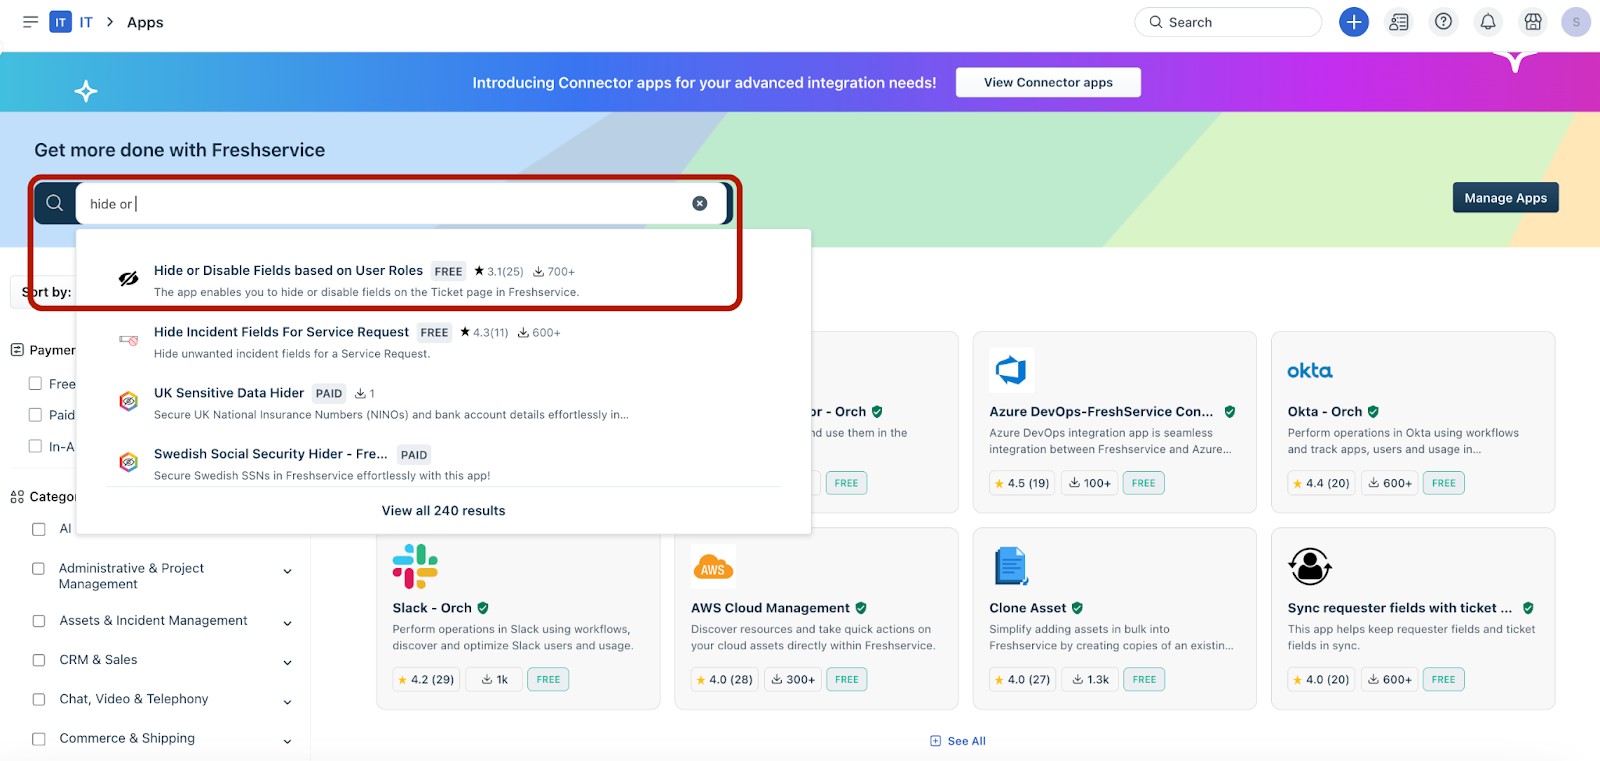
Task: Open Azure DevOps-FreshService Connector app title
Action: pyautogui.click(x=1101, y=411)
